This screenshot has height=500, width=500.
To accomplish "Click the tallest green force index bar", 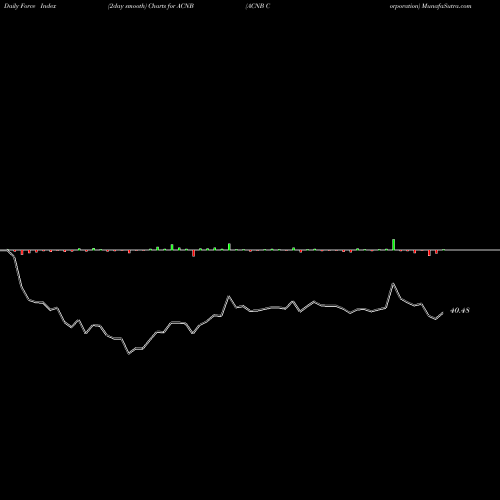I will click(x=394, y=244).
